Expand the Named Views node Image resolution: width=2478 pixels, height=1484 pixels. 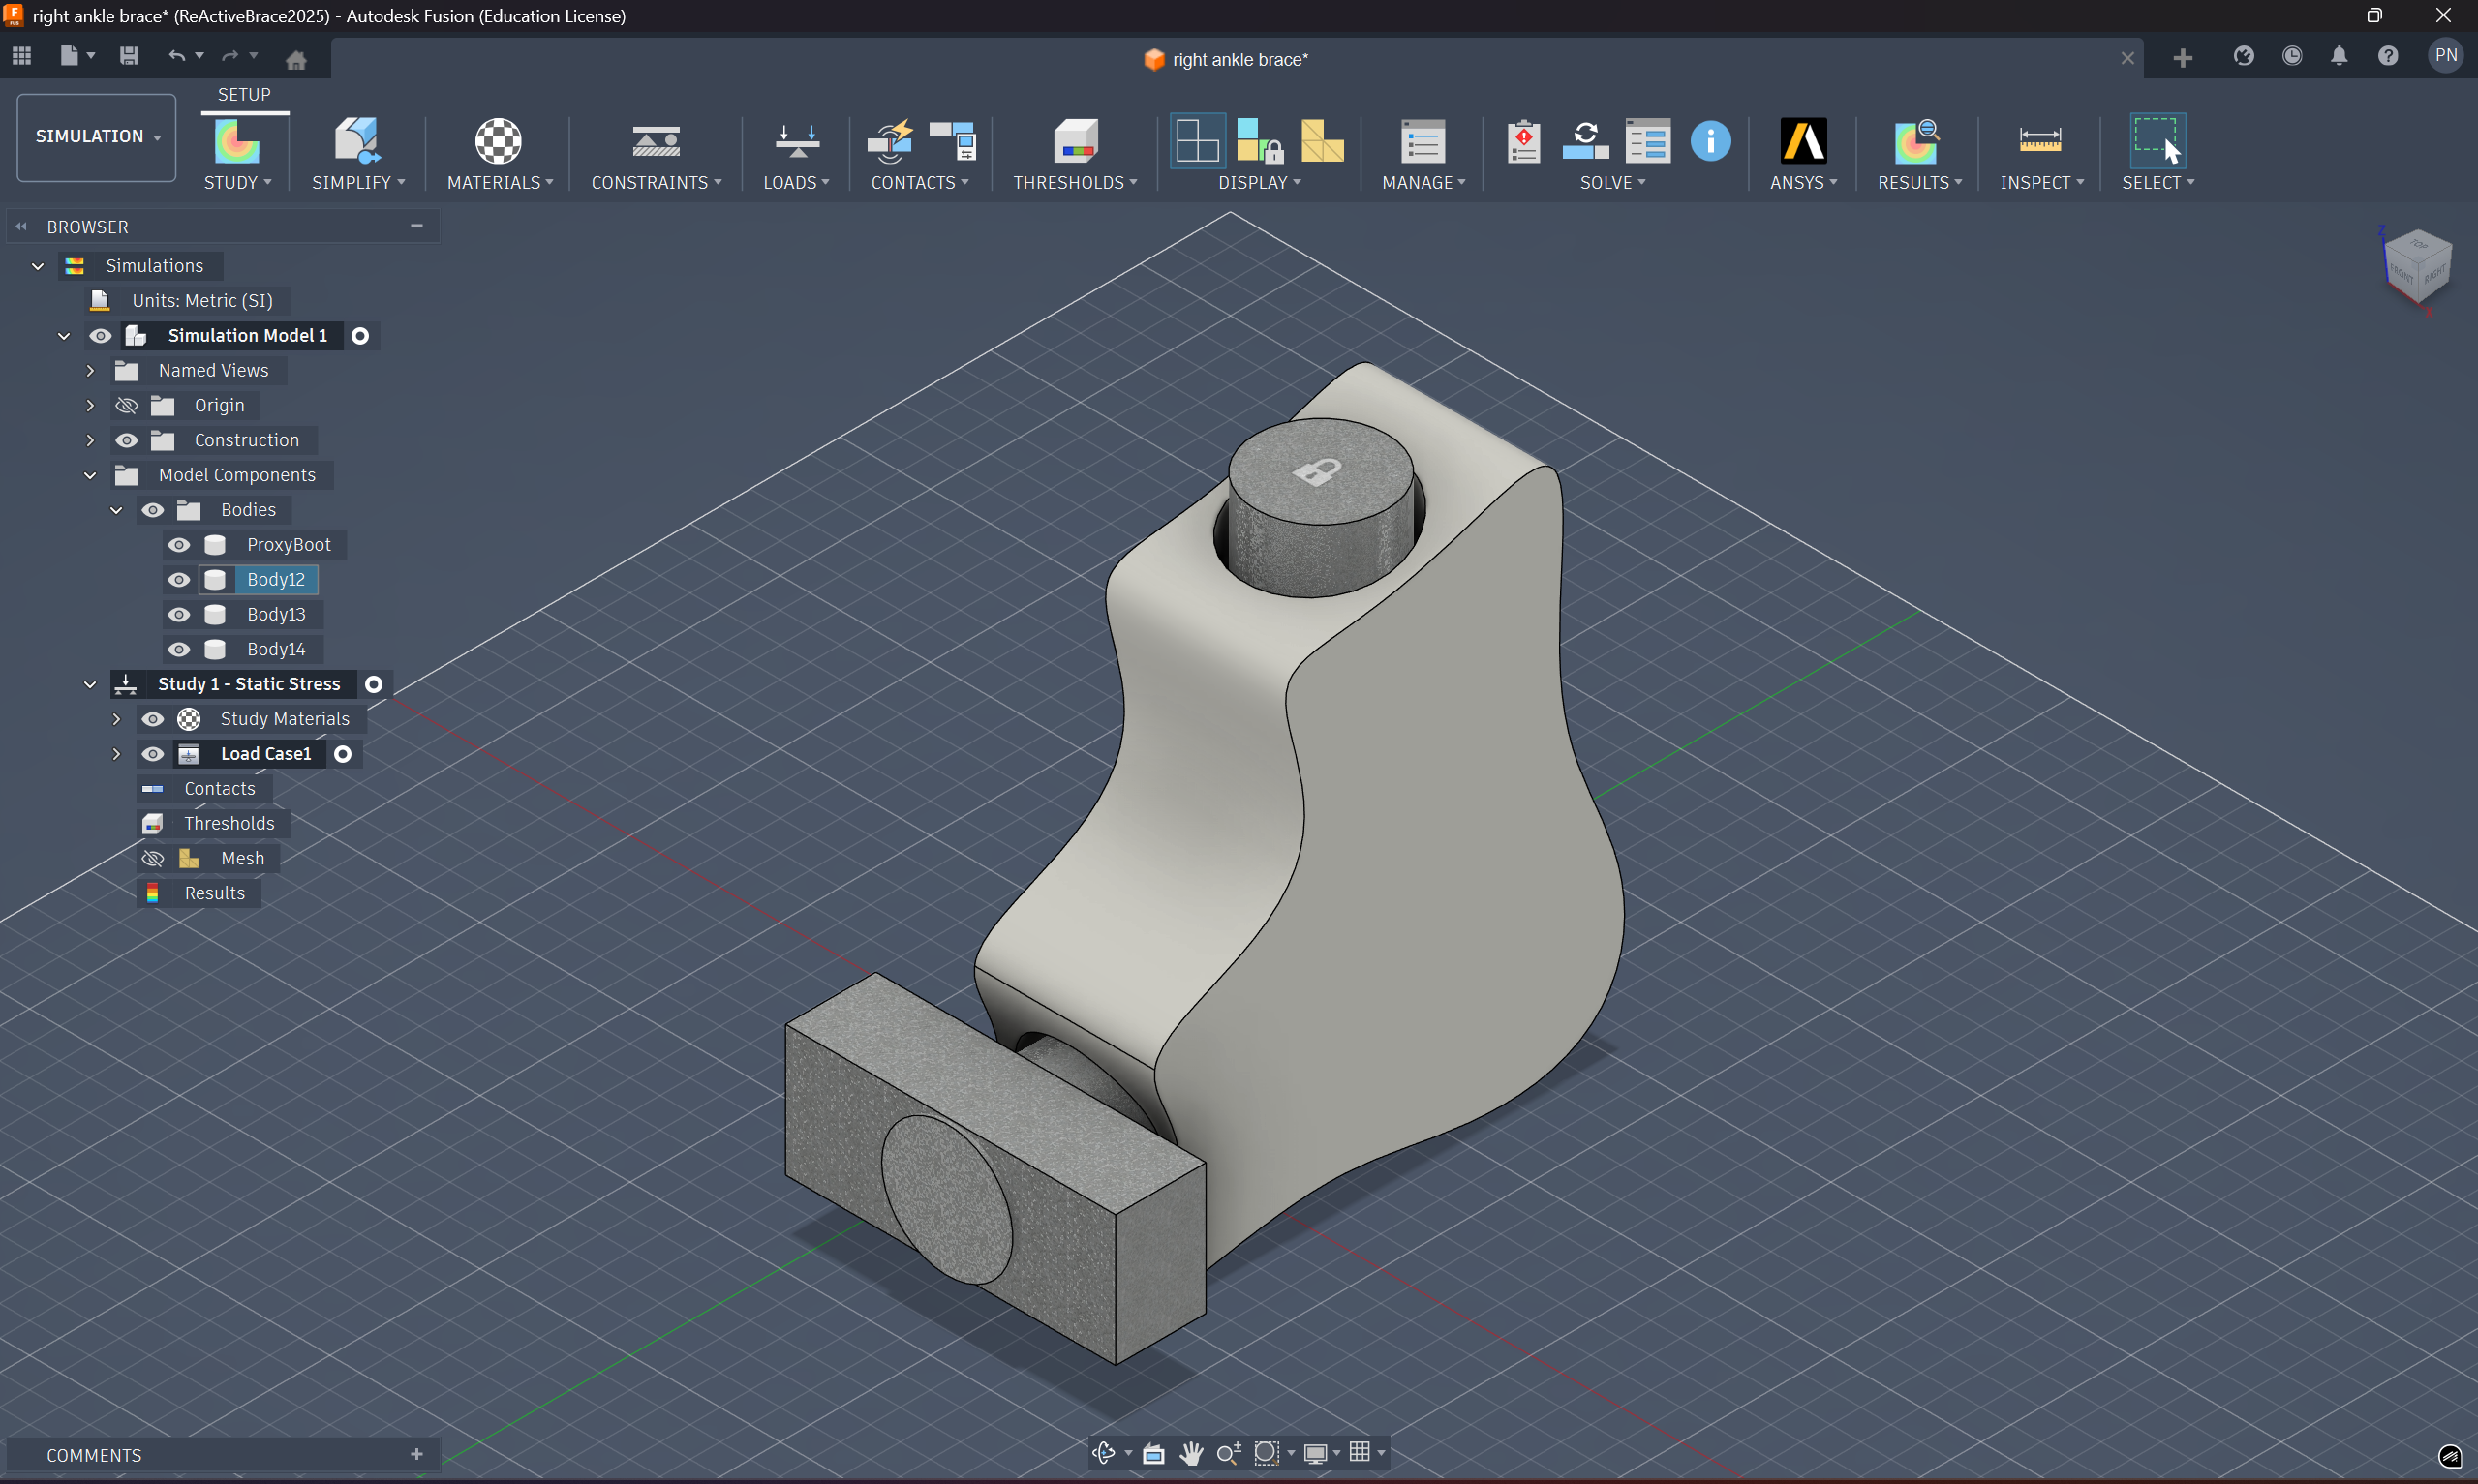tap(89, 370)
